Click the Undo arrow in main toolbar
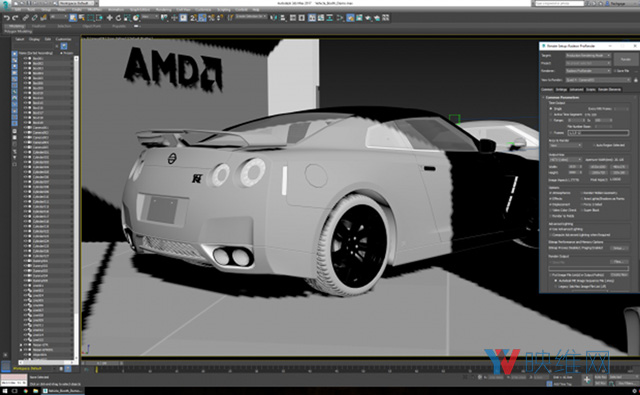Screen dimensions: 640x395 tap(7, 18)
